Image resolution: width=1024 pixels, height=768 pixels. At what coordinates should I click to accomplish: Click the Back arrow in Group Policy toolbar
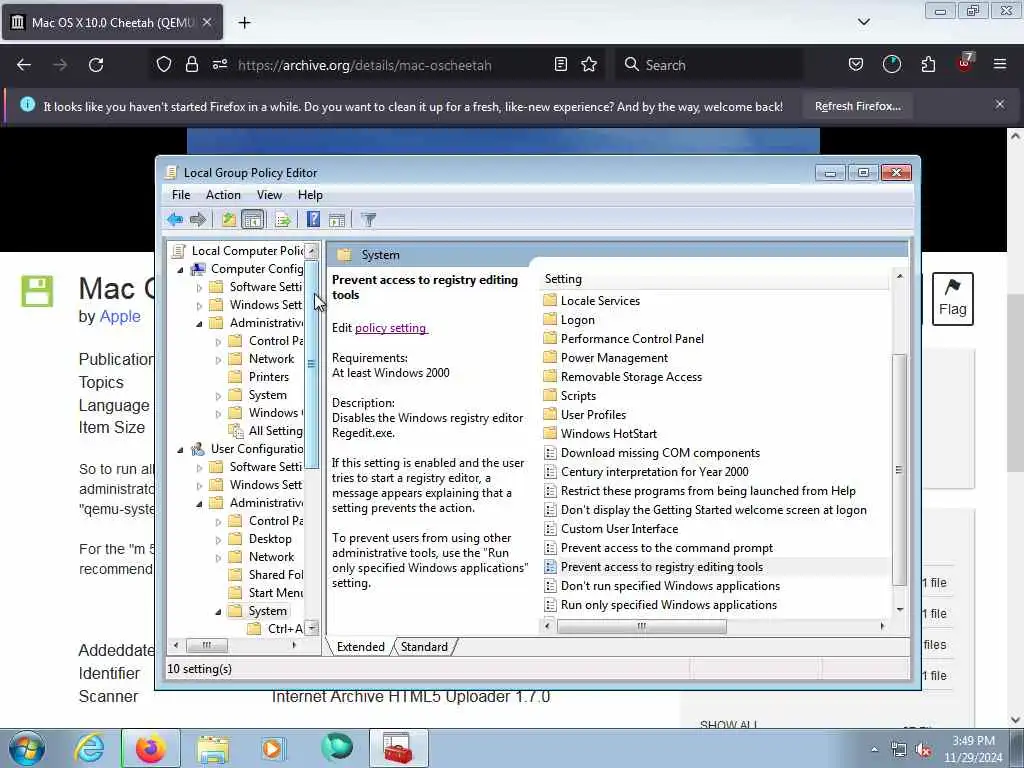tap(175, 219)
